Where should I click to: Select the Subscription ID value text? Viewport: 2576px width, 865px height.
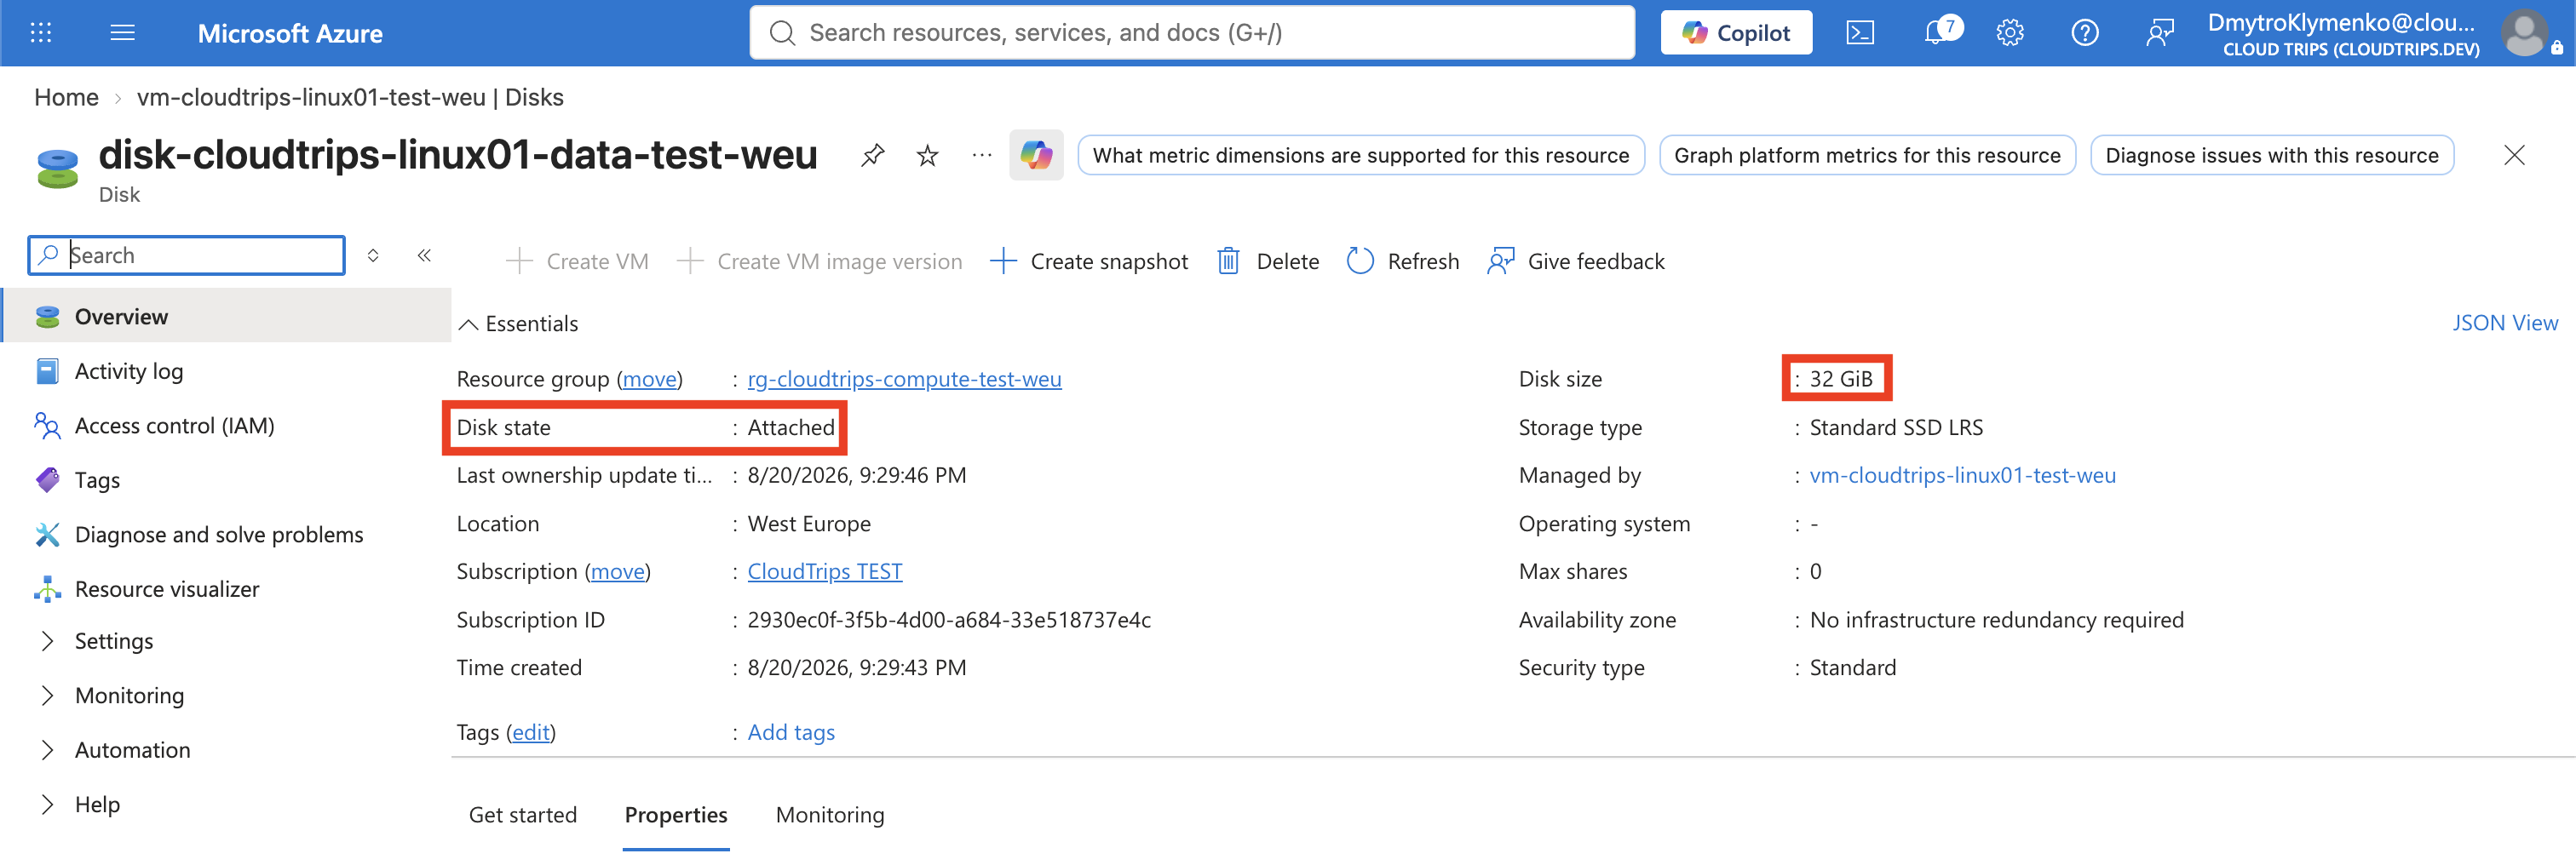pos(949,620)
